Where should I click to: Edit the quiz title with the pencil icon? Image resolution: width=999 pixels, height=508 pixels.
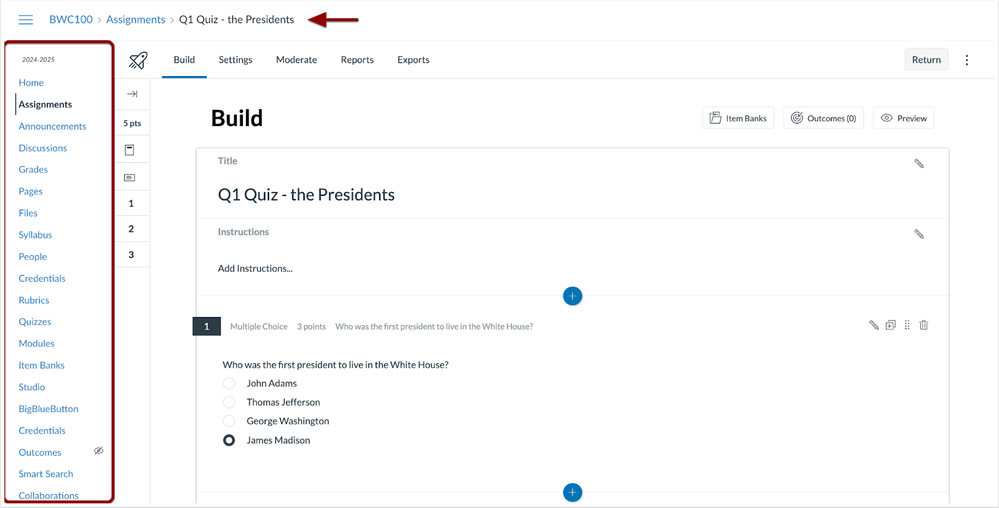coord(919,163)
